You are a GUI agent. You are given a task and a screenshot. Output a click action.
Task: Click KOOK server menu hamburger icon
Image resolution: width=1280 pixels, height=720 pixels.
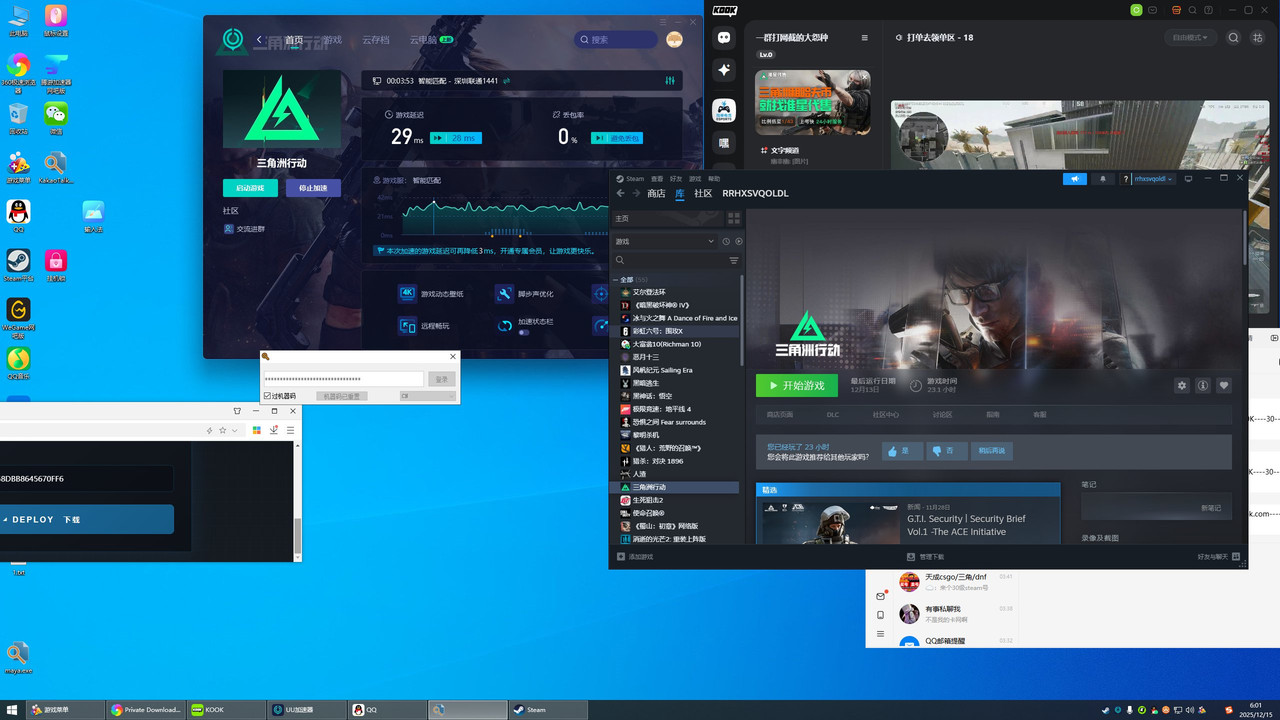point(865,38)
